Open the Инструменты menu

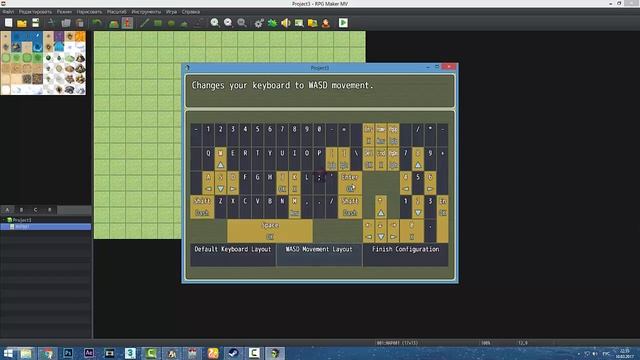[x=146, y=12]
